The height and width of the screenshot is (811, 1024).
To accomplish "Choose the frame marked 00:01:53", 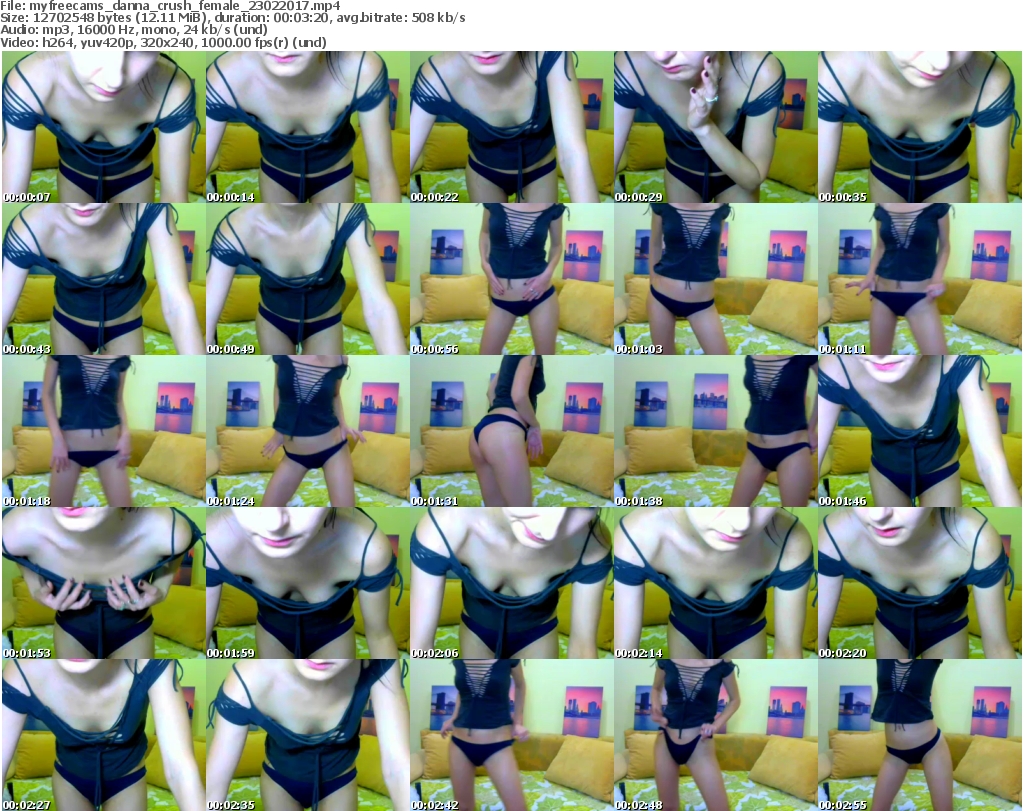I will click(x=104, y=583).
